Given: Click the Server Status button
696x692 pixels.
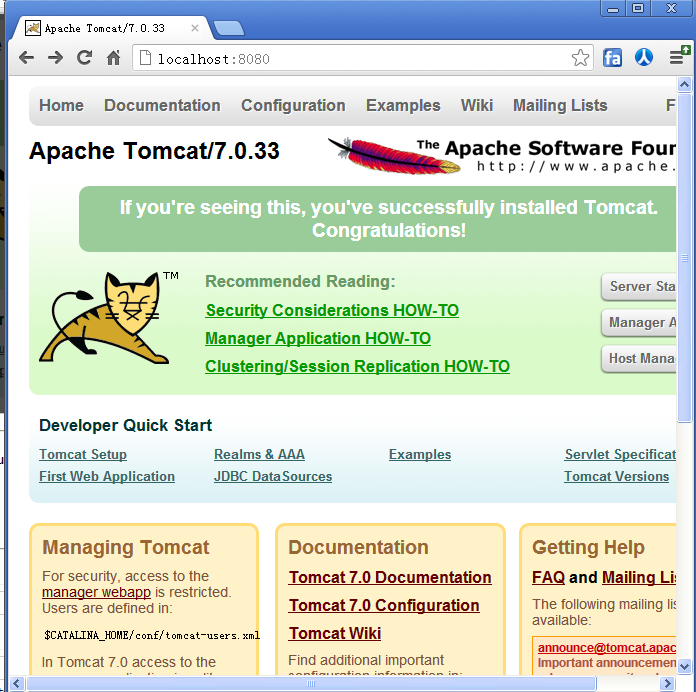Looking at the screenshot, I should 639,287.
